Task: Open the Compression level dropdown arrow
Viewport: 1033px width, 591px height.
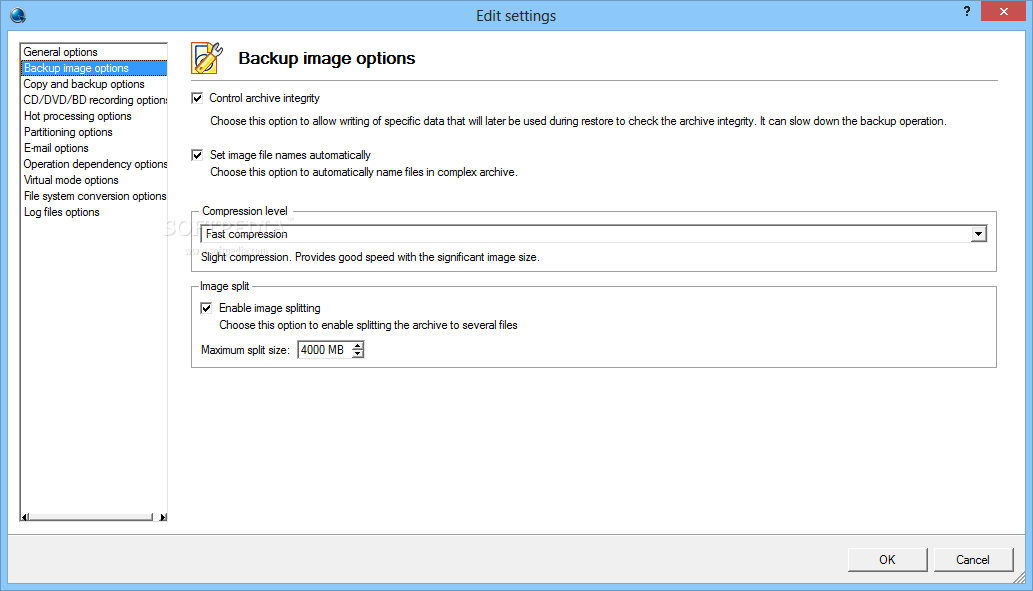Action: (978, 234)
